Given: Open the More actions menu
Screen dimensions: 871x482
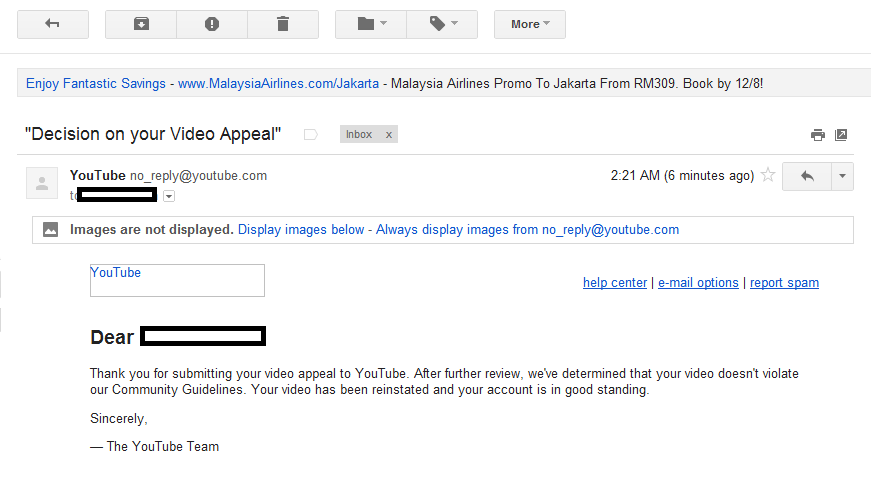Looking at the screenshot, I should click(x=530, y=24).
